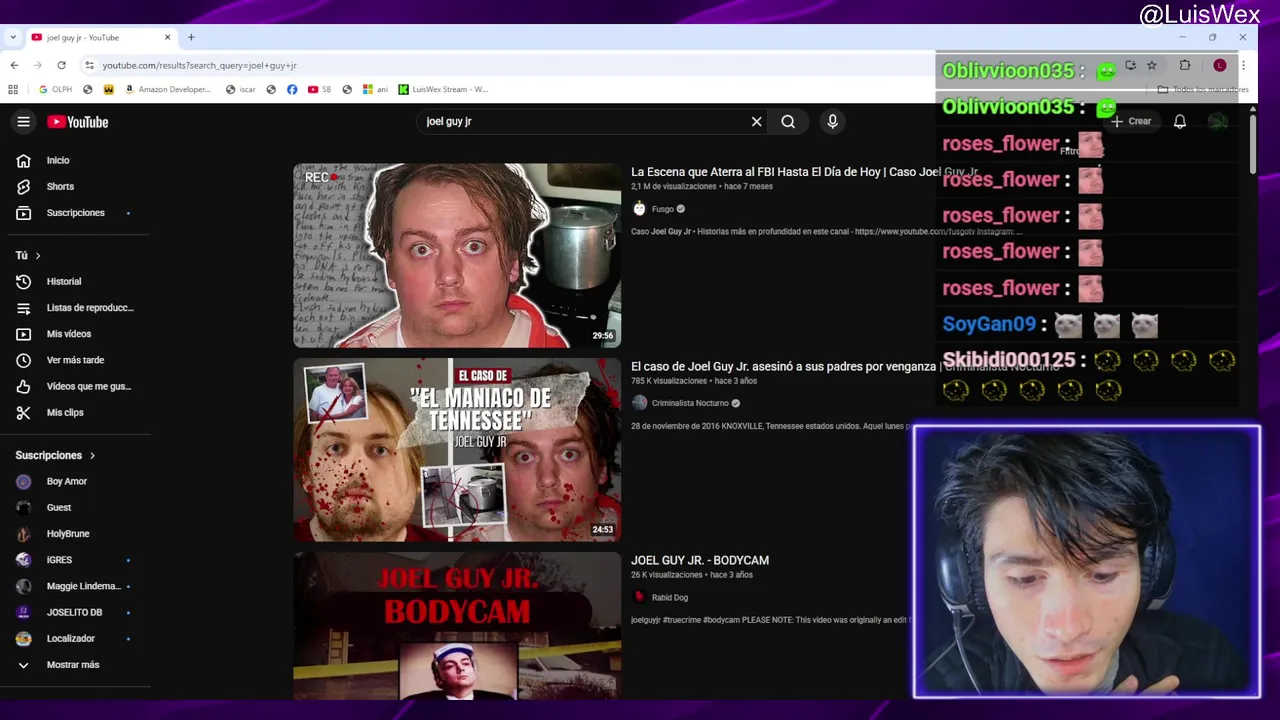Viewport: 1280px width, 720px height.
Task: Open the YouTube hamburger guide menu
Action: pos(23,122)
